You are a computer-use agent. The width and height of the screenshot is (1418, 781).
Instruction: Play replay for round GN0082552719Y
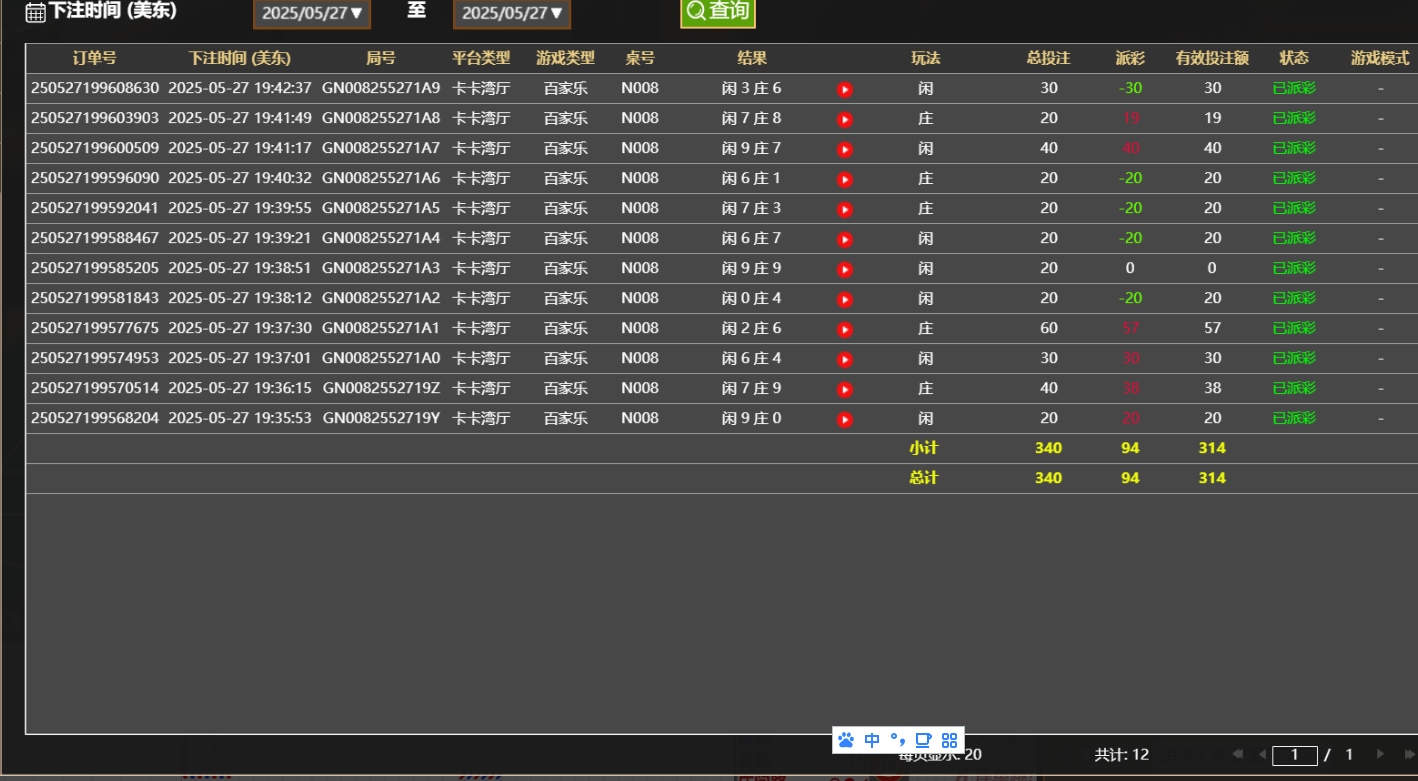tap(845, 419)
